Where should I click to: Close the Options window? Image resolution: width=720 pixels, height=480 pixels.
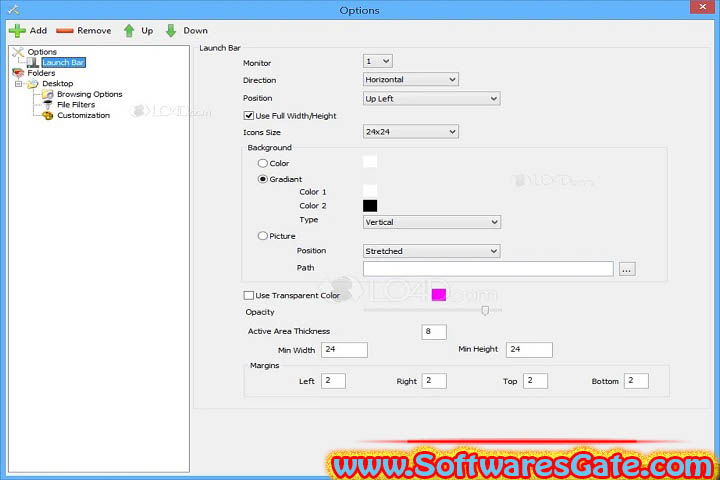point(703,7)
